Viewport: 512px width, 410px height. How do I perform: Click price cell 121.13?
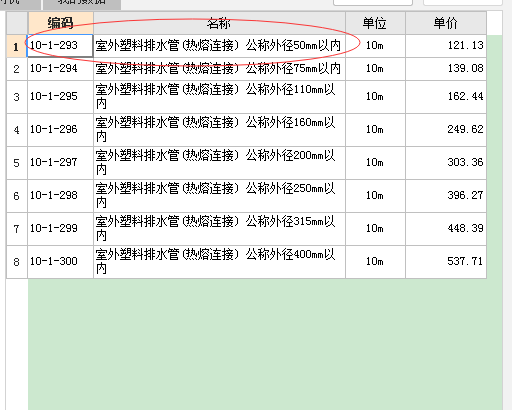(446, 46)
